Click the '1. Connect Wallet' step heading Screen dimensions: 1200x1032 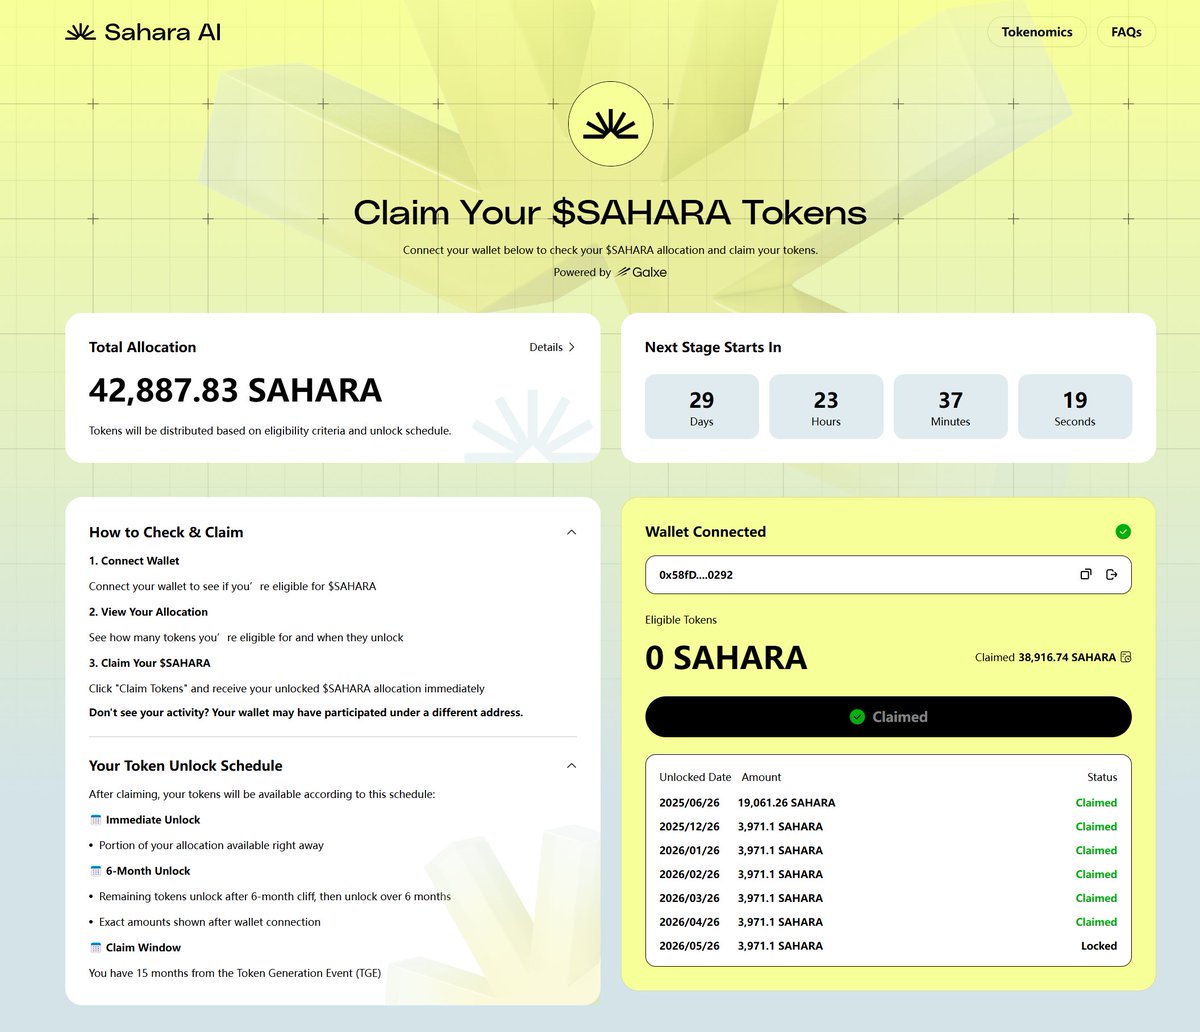134,561
